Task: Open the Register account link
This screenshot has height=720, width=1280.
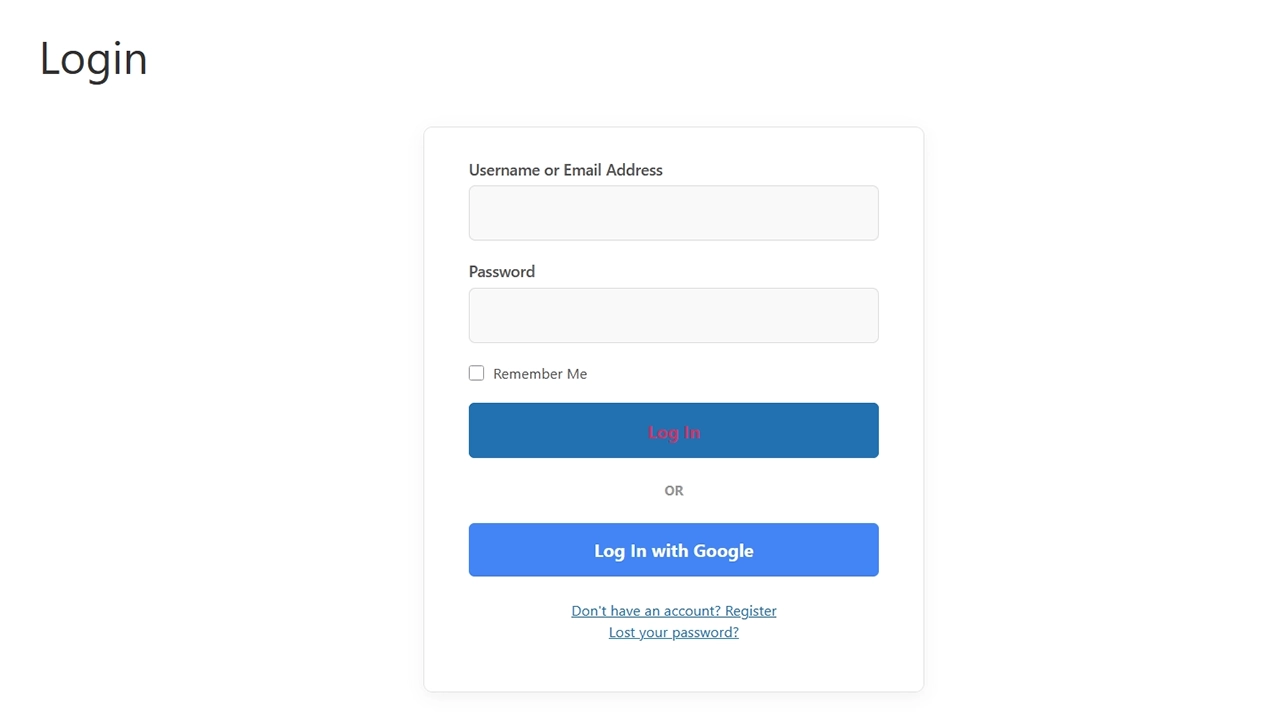Action: 673,611
